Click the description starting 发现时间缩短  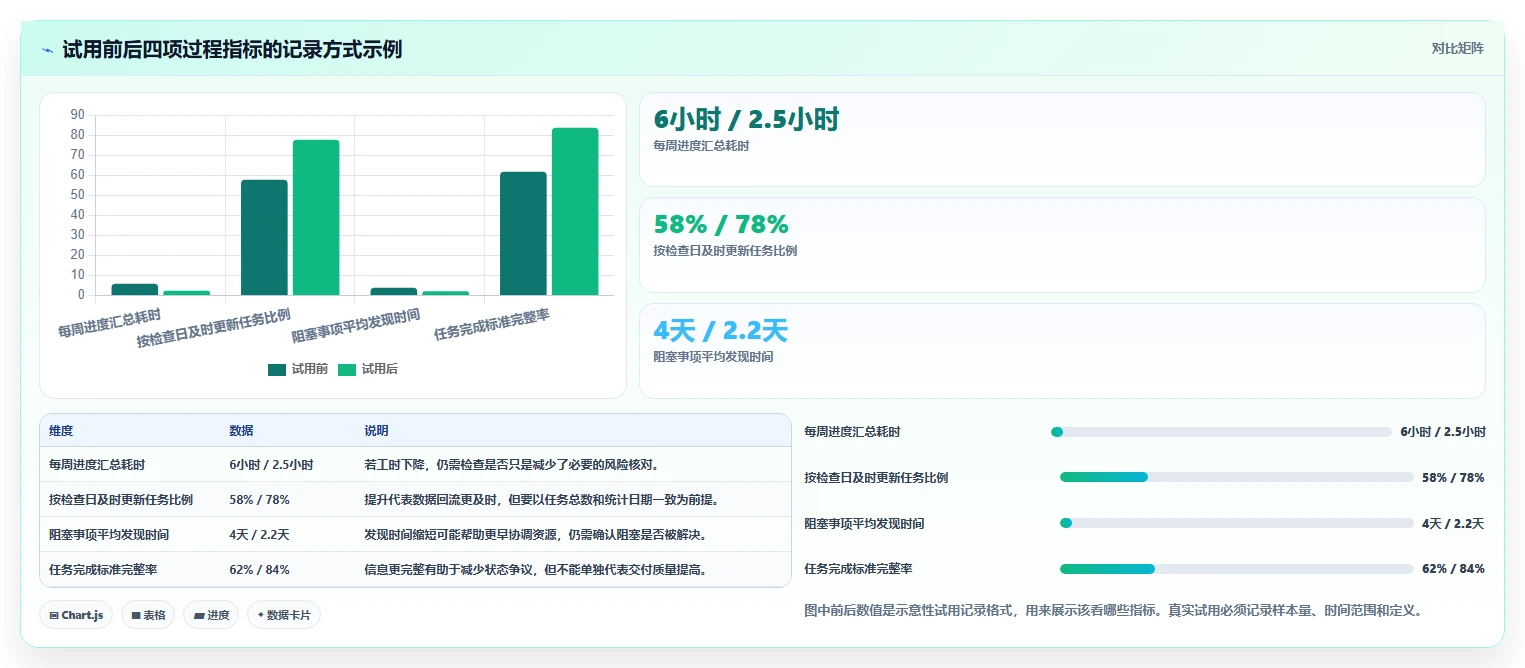pos(535,535)
